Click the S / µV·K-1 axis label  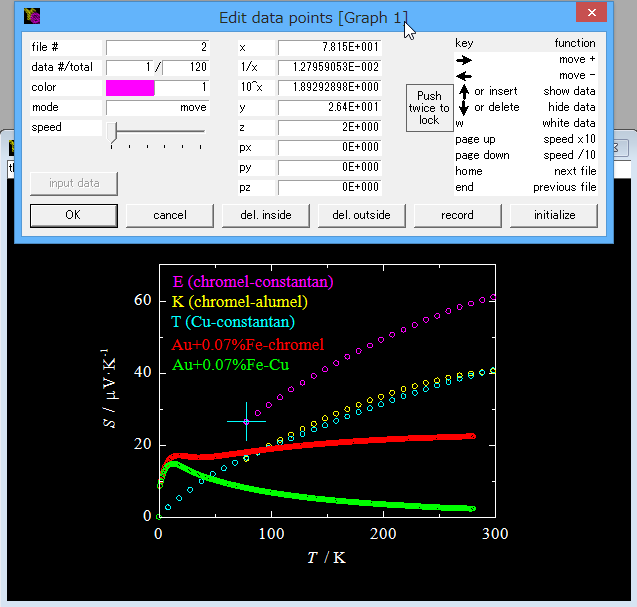110,388
